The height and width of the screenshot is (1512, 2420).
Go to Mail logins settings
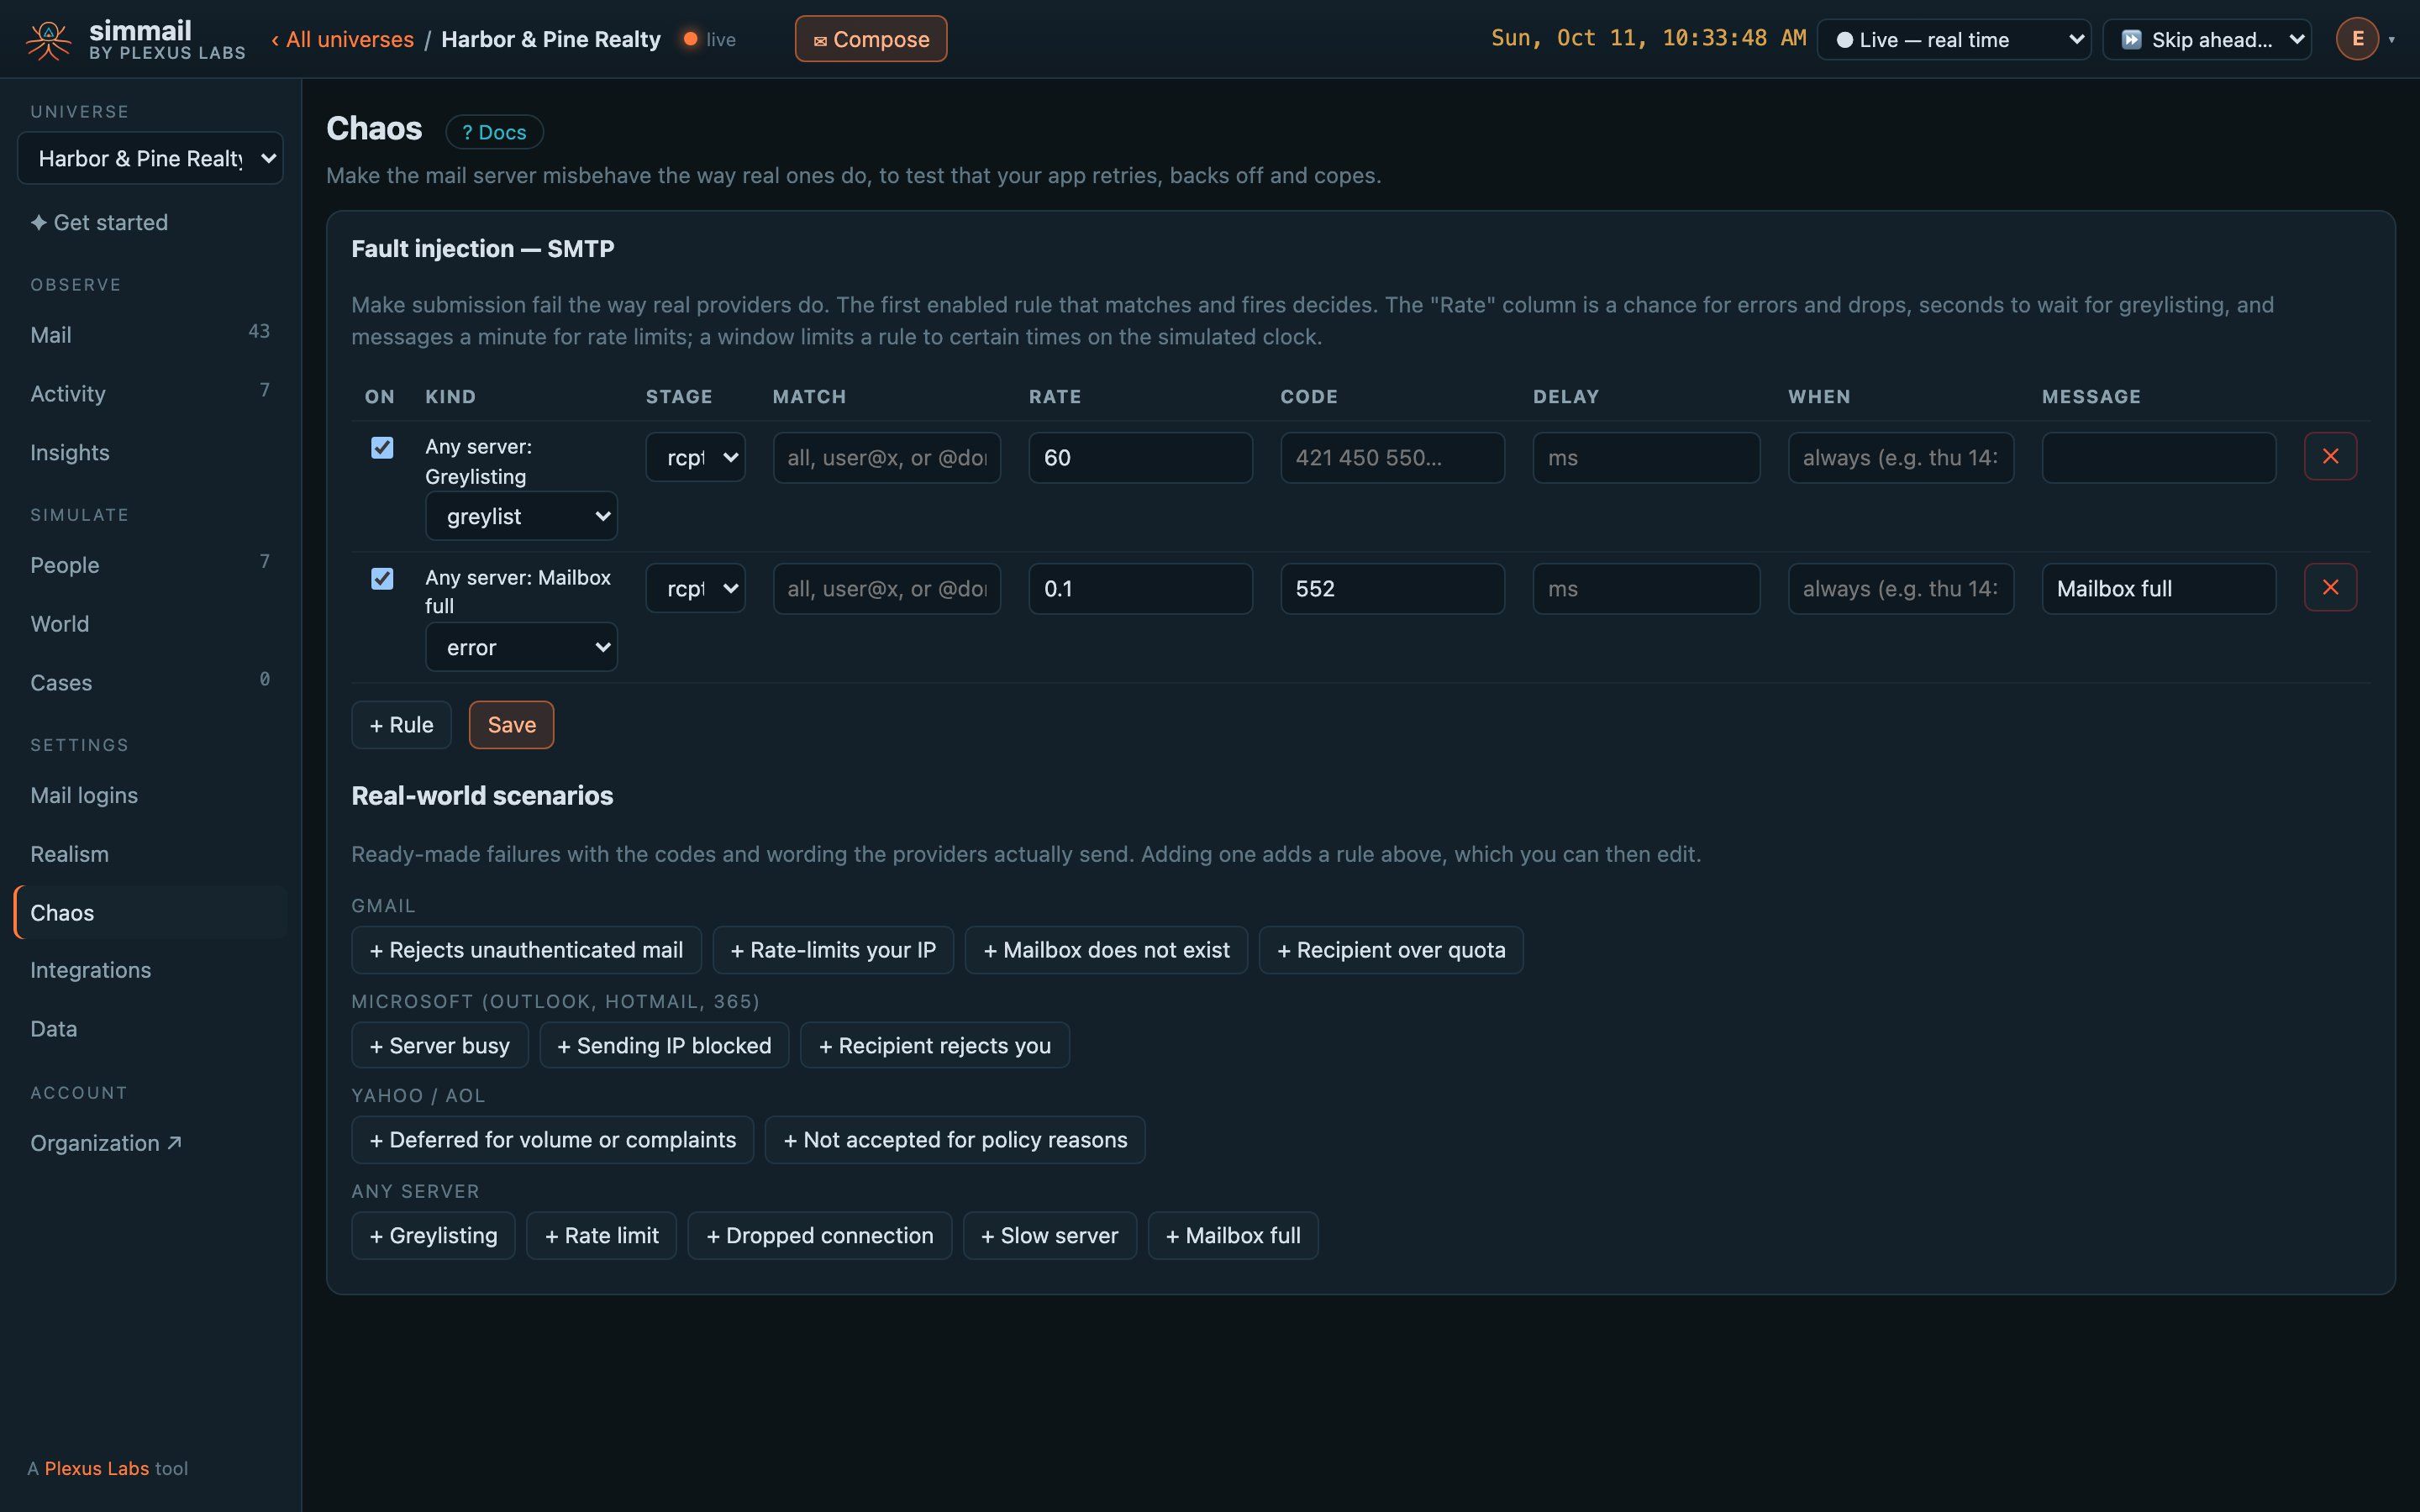pos(150,795)
